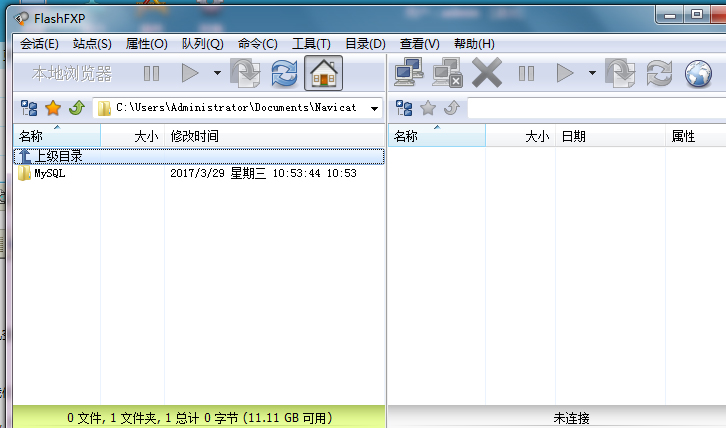
Task: Click the MySQL folder modified date text
Action: [x=263, y=173]
